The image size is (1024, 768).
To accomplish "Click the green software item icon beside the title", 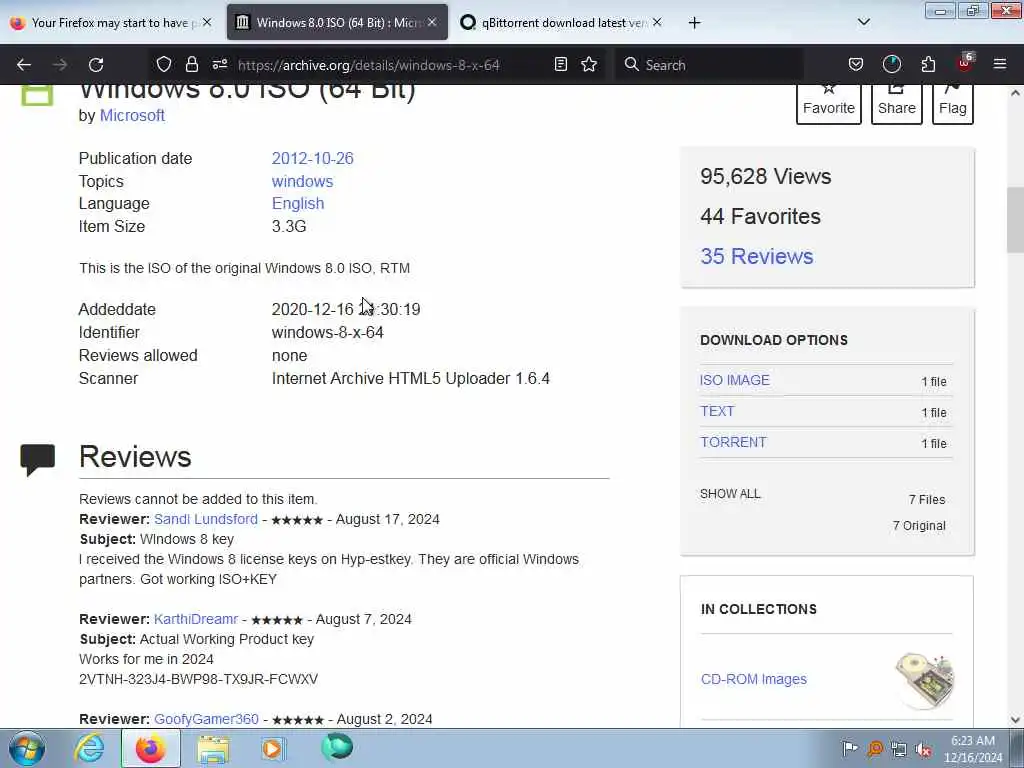I will [37, 95].
